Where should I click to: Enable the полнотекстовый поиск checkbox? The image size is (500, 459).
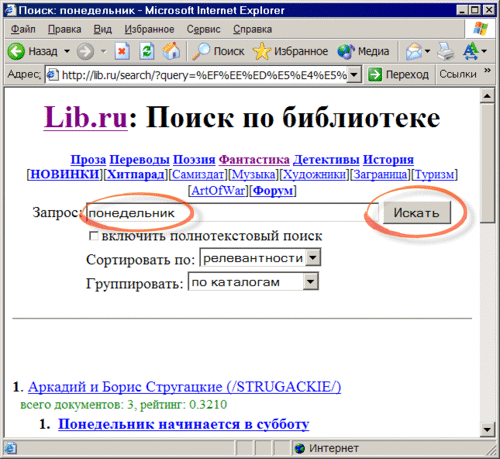93,236
